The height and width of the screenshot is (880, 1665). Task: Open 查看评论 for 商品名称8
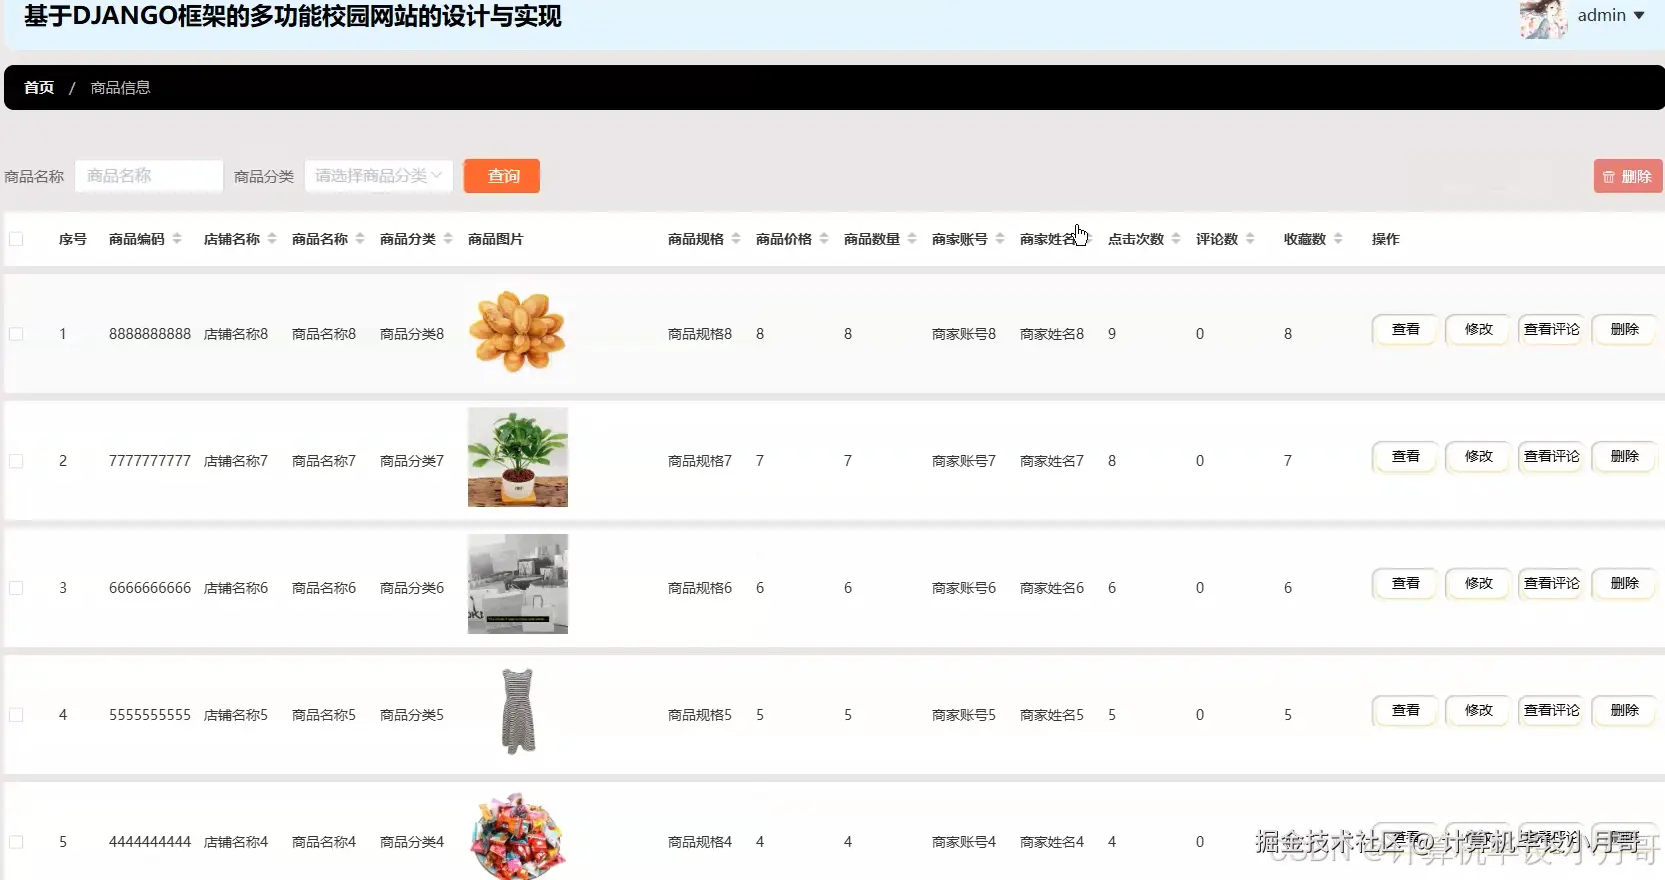[1552, 329]
